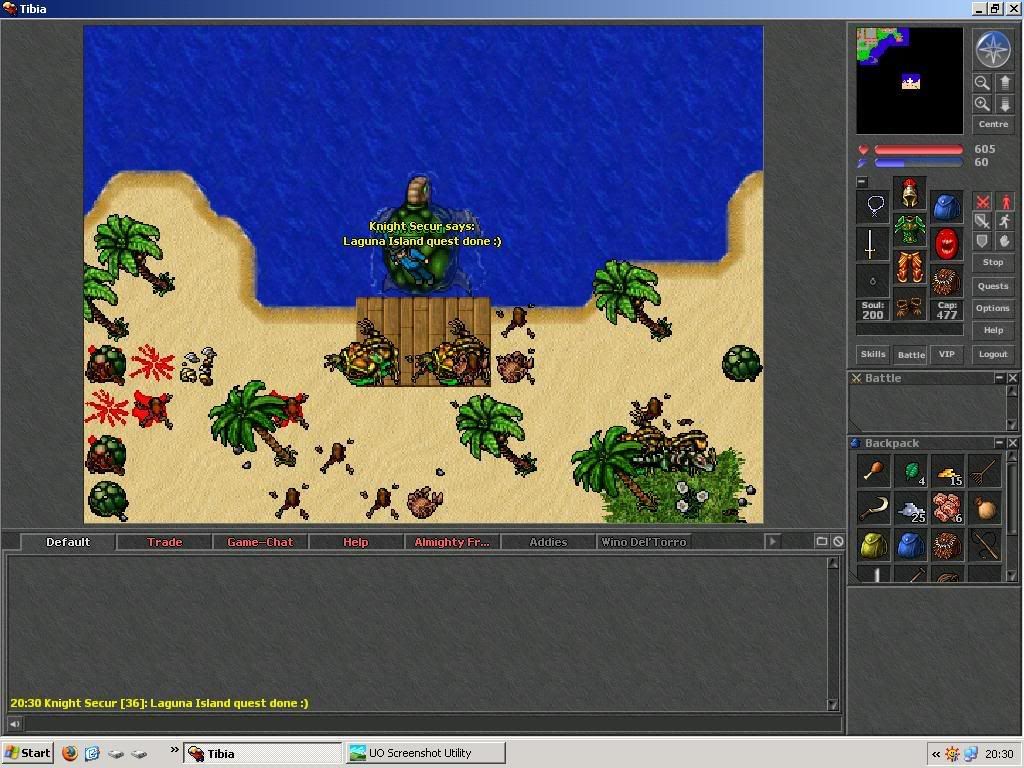The image size is (1024, 768).
Task: Toggle the Battle window button
Action: 911,354
